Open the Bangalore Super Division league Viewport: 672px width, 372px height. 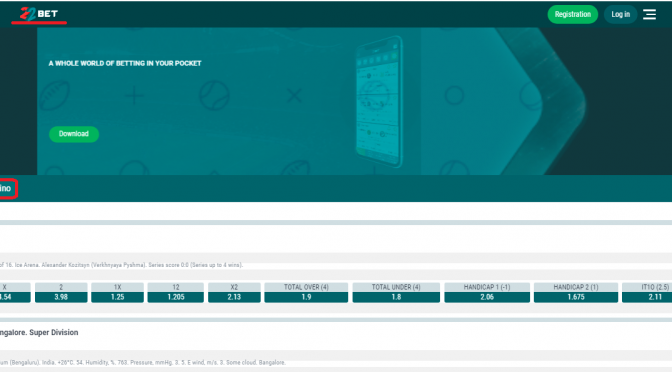pos(39,333)
